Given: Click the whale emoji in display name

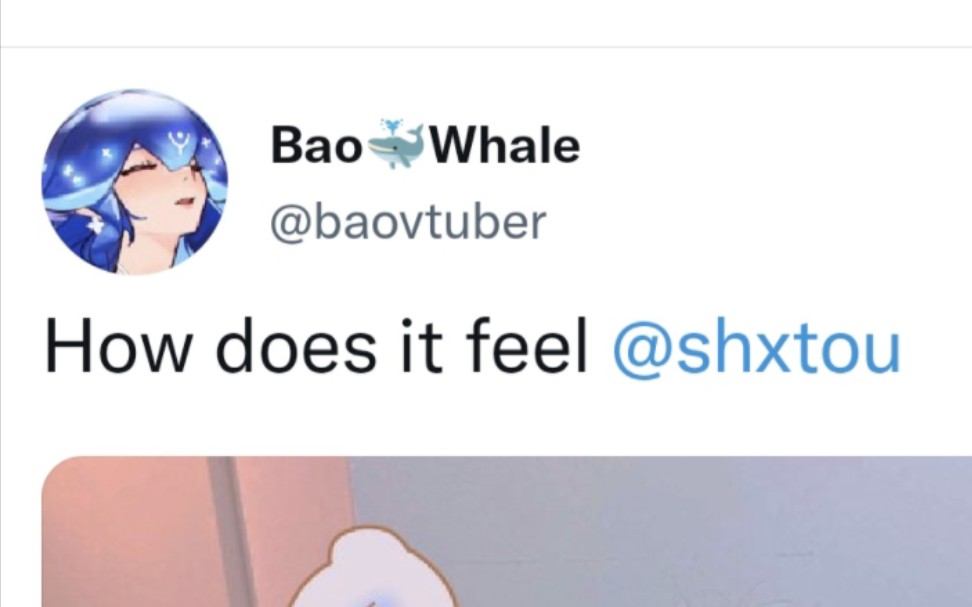Looking at the screenshot, I should point(396,144).
